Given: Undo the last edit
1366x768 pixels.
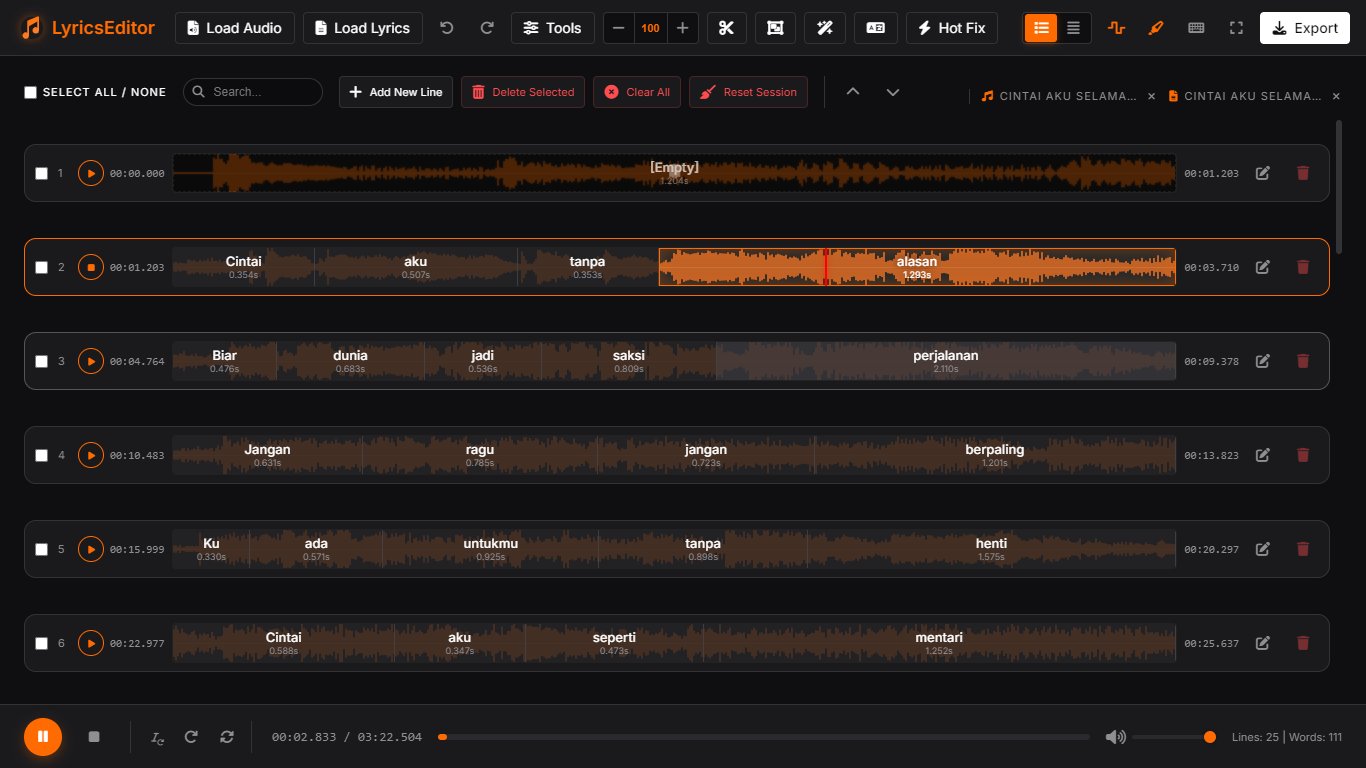Looking at the screenshot, I should (447, 28).
